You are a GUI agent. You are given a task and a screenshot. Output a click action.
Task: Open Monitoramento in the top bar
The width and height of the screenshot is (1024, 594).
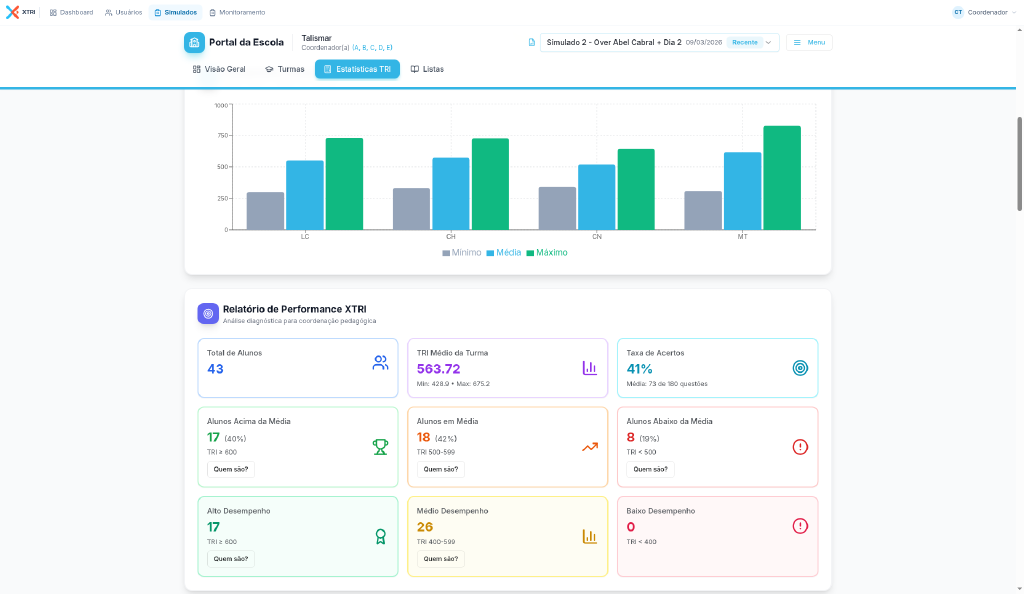(x=237, y=12)
